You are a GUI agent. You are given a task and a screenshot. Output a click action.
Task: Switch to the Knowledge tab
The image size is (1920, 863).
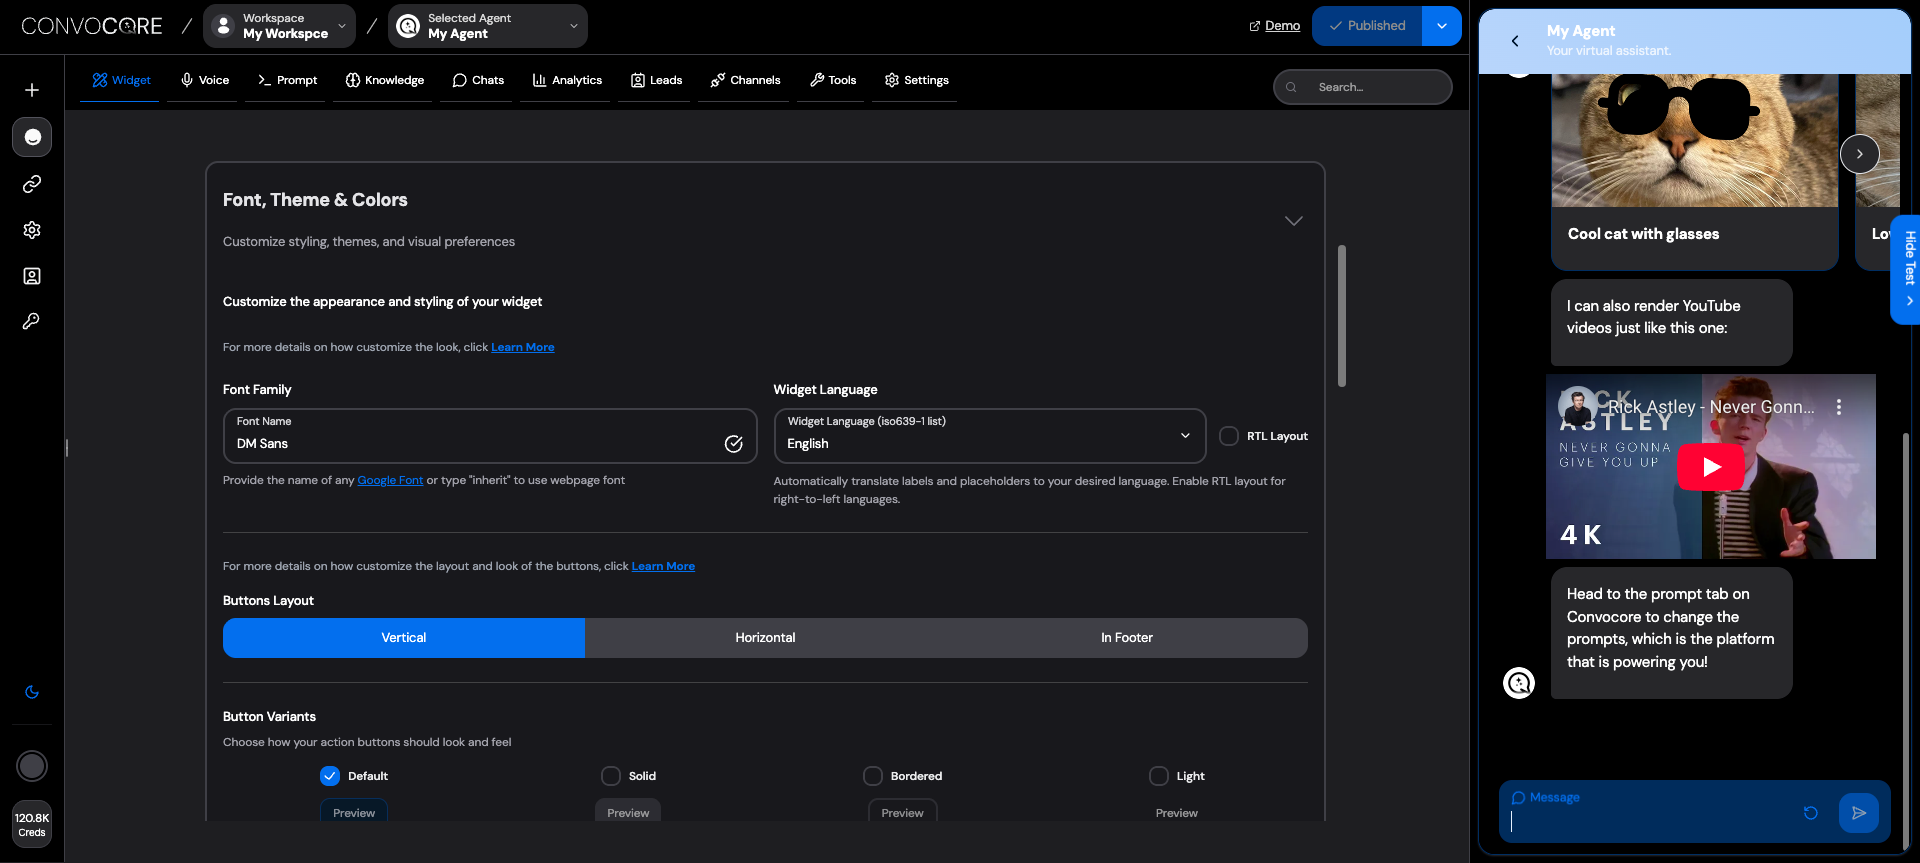click(x=385, y=80)
